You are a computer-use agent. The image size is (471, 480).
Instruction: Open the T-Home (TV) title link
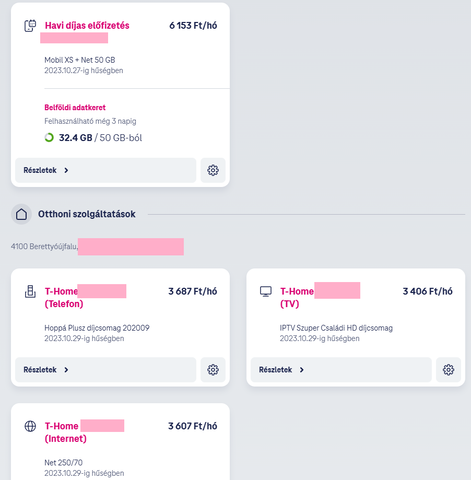point(297,297)
